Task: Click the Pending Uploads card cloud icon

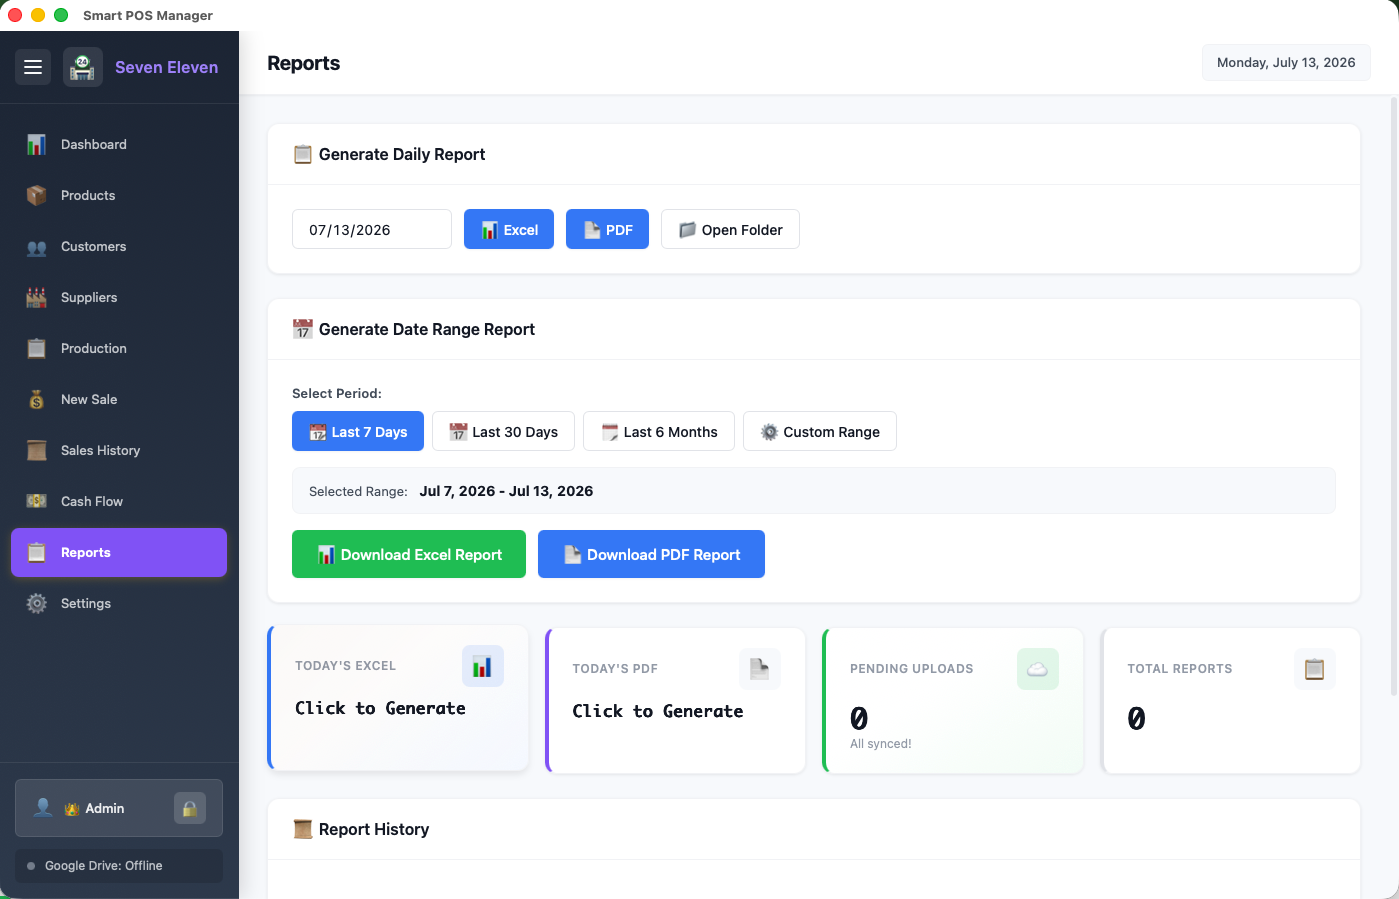Action: [x=1038, y=669]
